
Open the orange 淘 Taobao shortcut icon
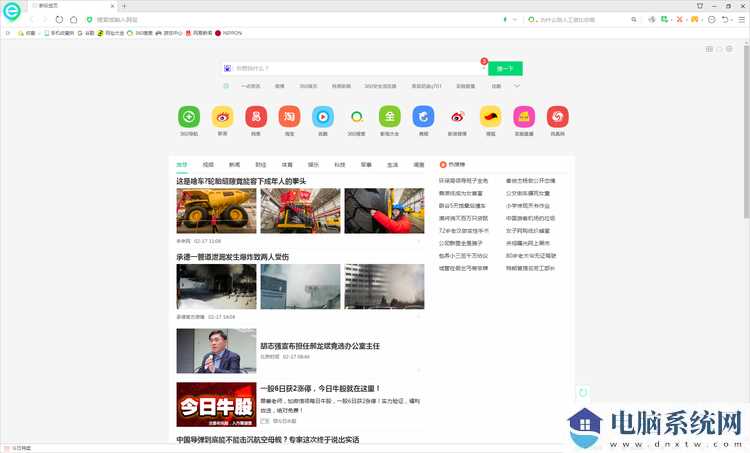coord(289,117)
